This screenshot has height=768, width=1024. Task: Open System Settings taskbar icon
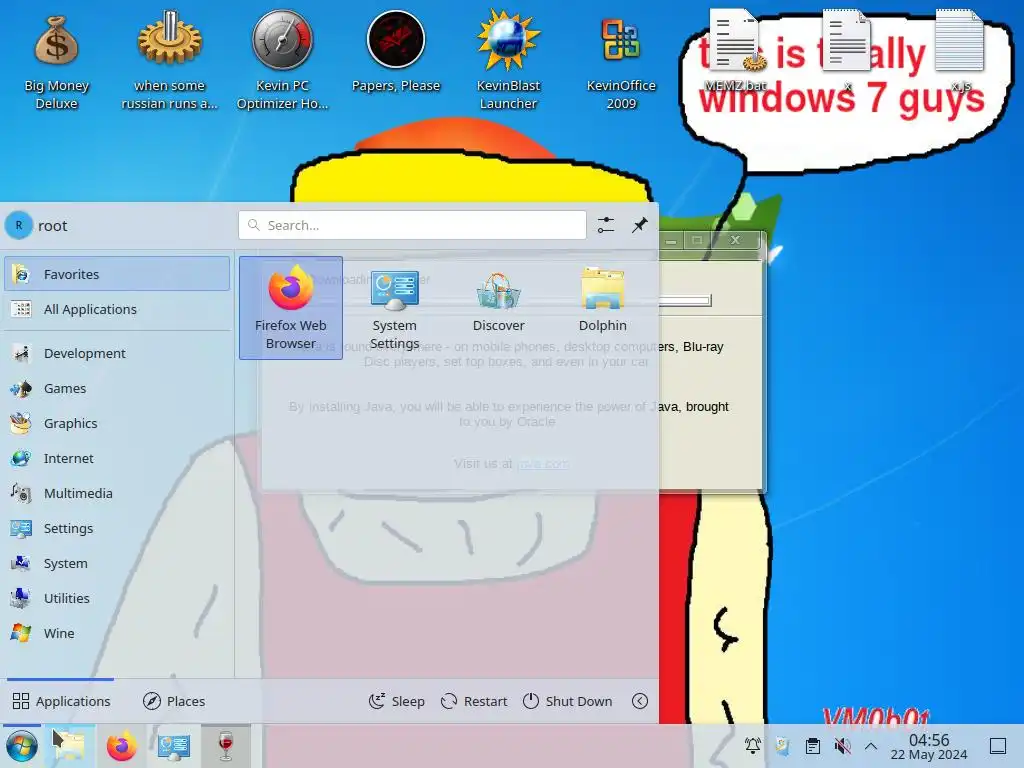[173, 746]
